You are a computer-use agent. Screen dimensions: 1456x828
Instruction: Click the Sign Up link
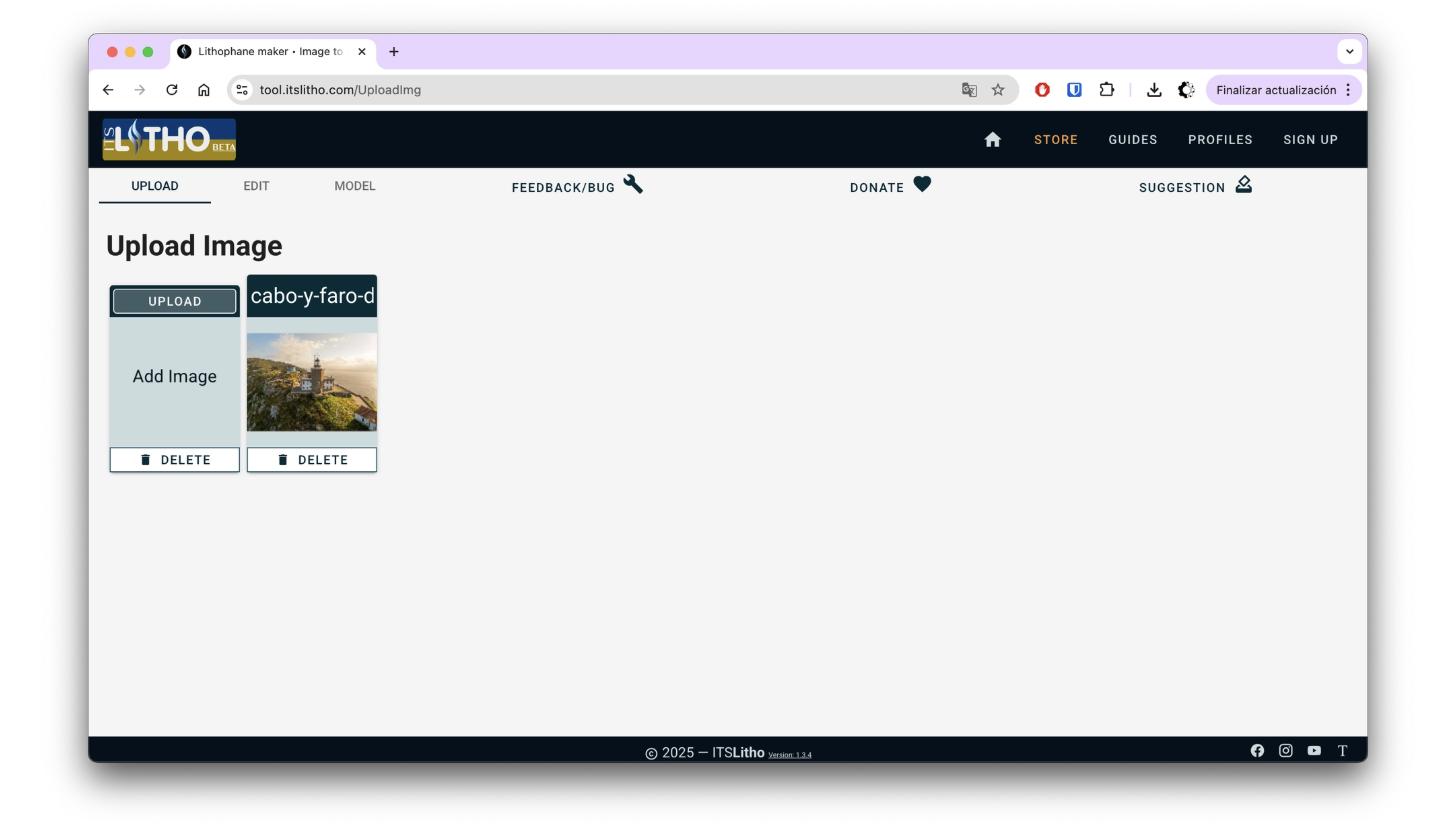(1310, 140)
